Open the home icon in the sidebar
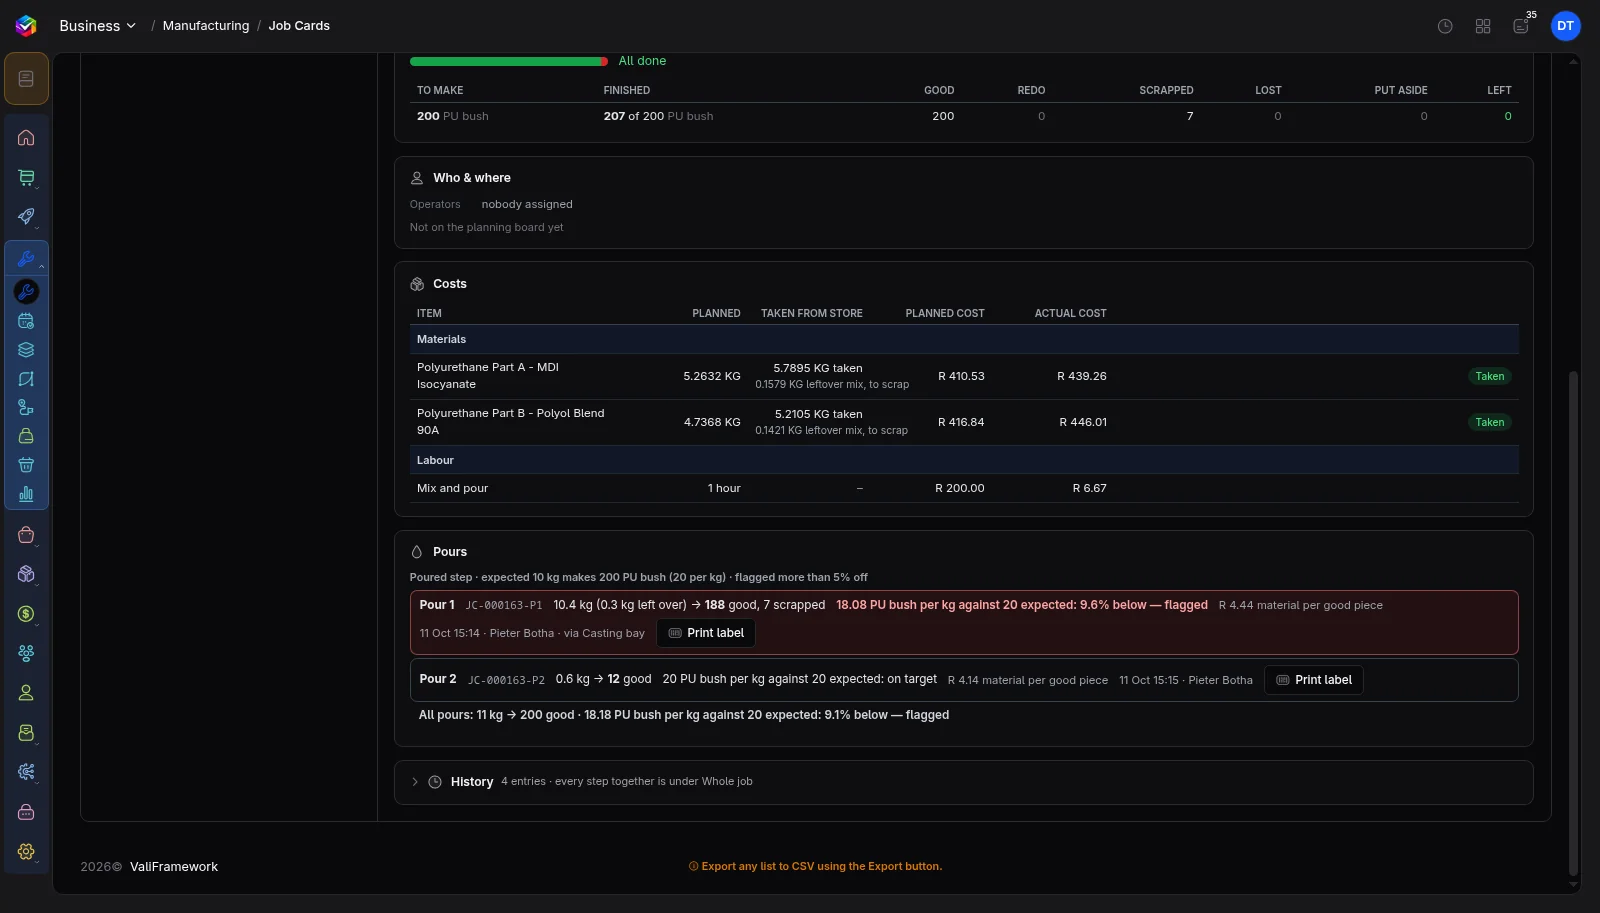Viewport: 1600px width, 913px height. click(26, 138)
